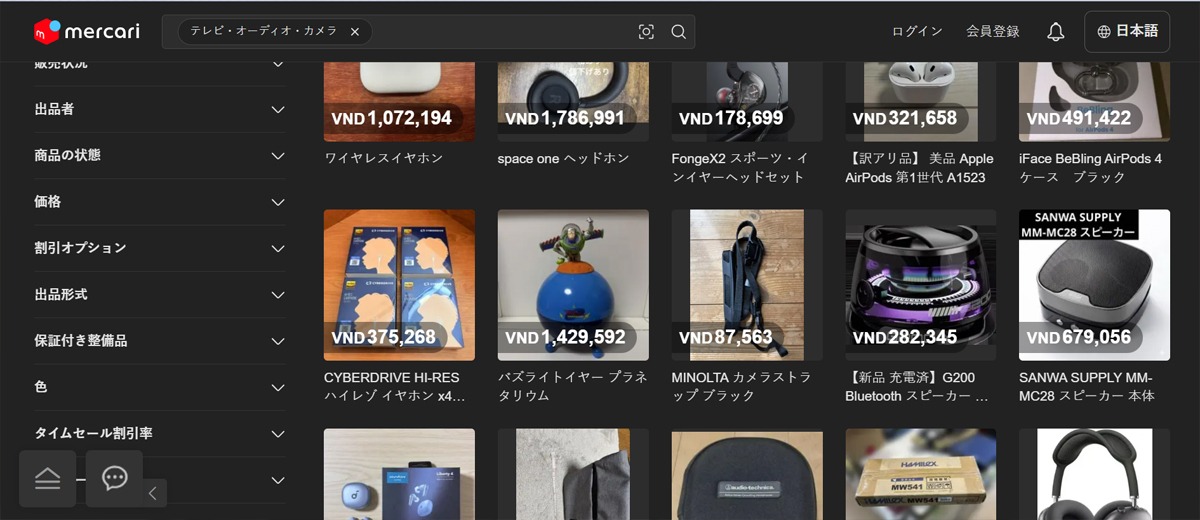Expand the タイムセール割引率 filter
1200x520 pixels.
coord(160,434)
